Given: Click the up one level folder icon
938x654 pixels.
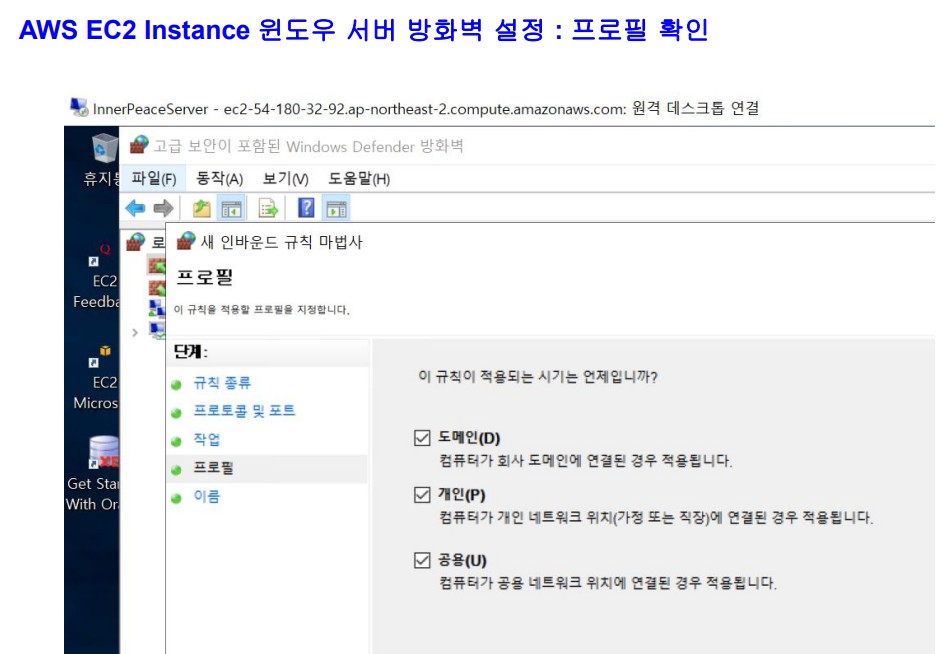Looking at the screenshot, I should click(x=202, y=208).
